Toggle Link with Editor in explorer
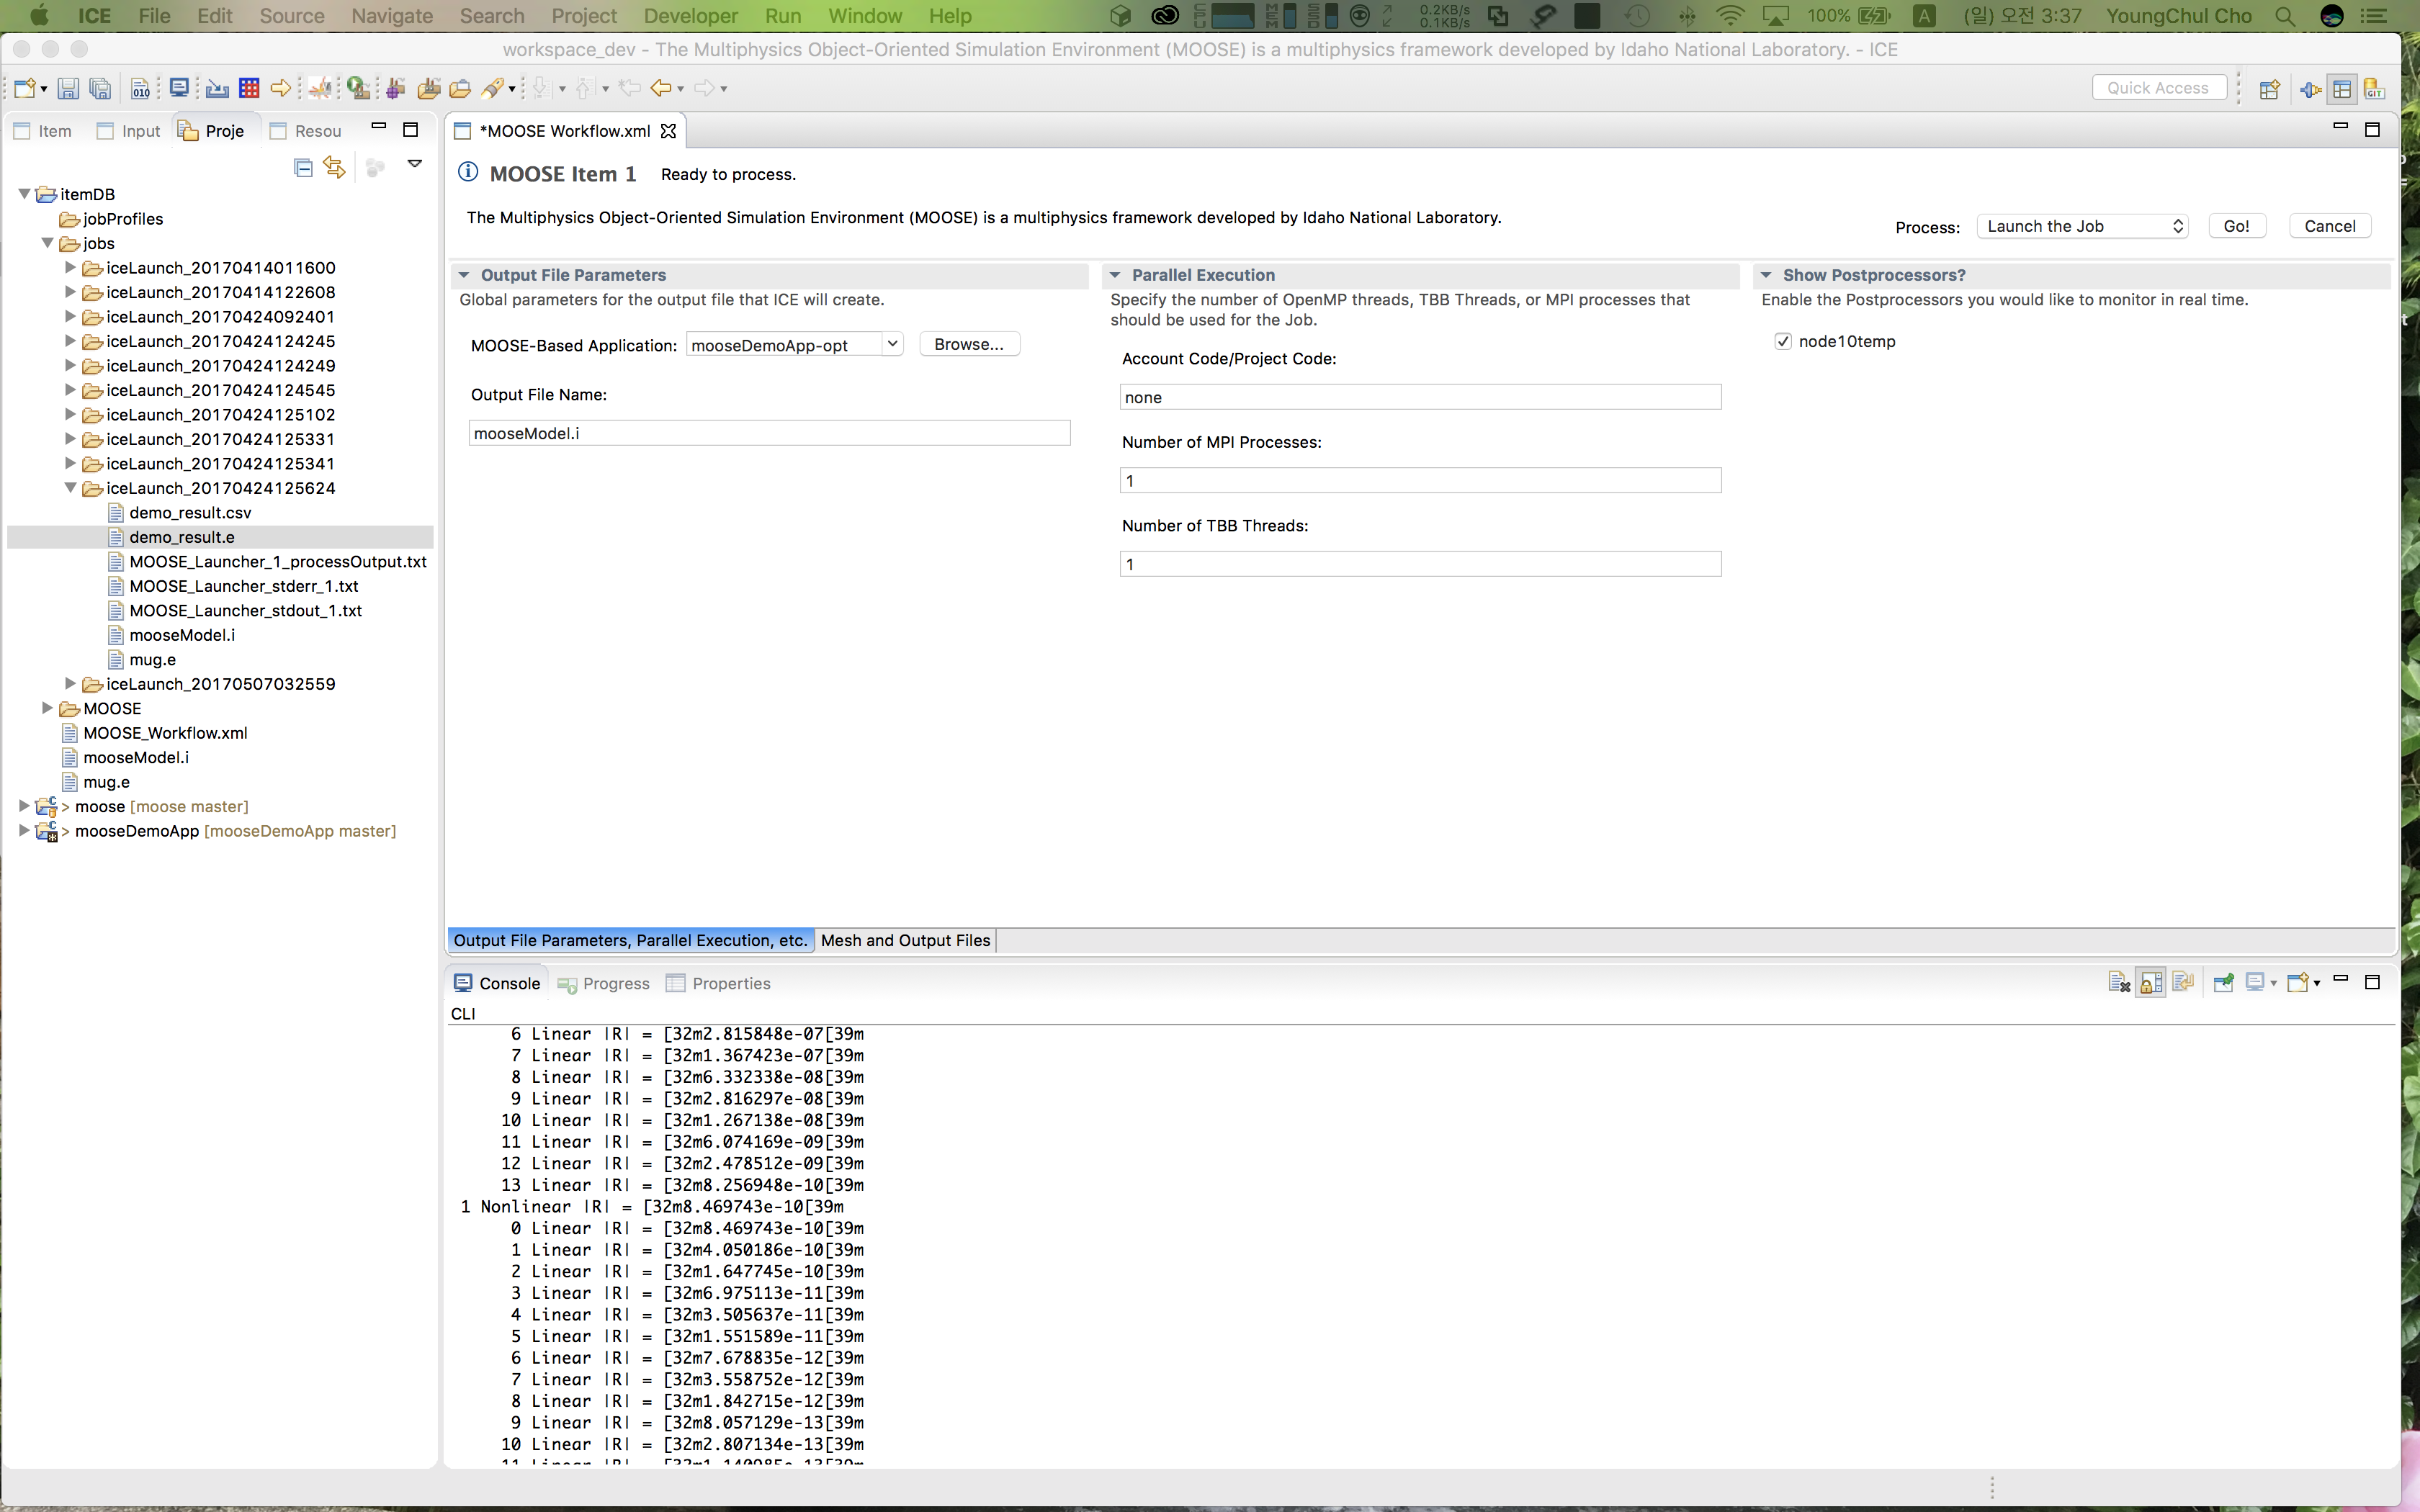Viewport: 2420px width, 1512px height. (x=334, y=167)
